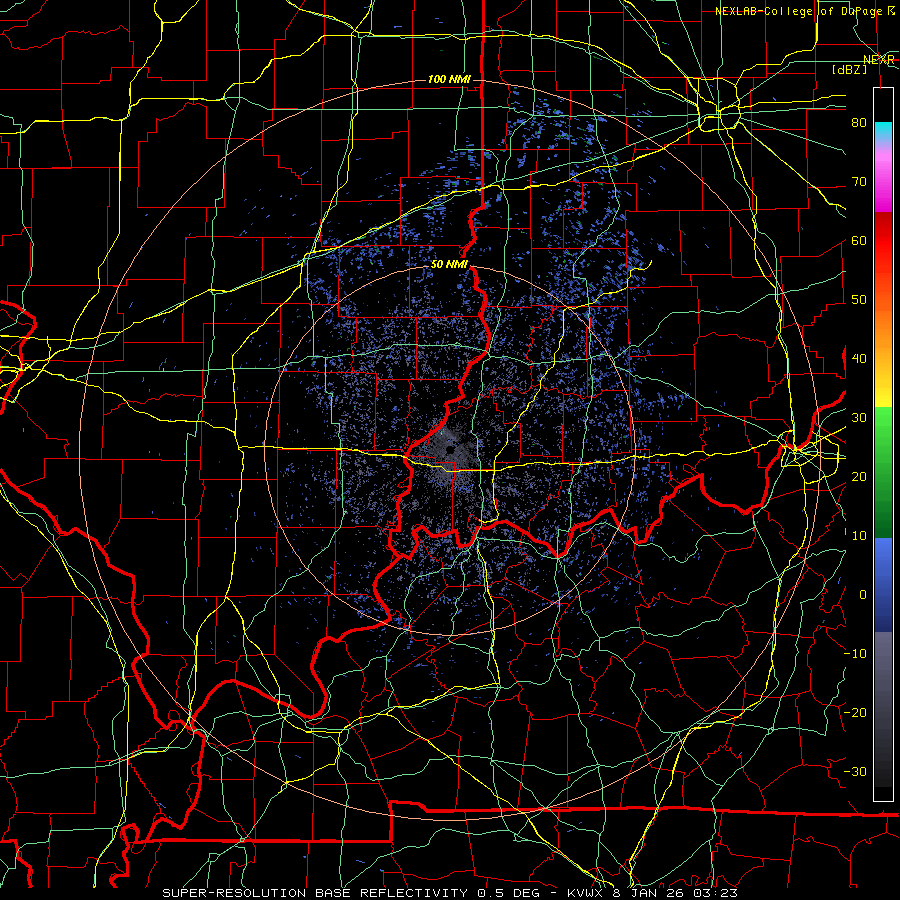Click the KVWX radar site identifier

pyautogui.click(x=587, y=893)
